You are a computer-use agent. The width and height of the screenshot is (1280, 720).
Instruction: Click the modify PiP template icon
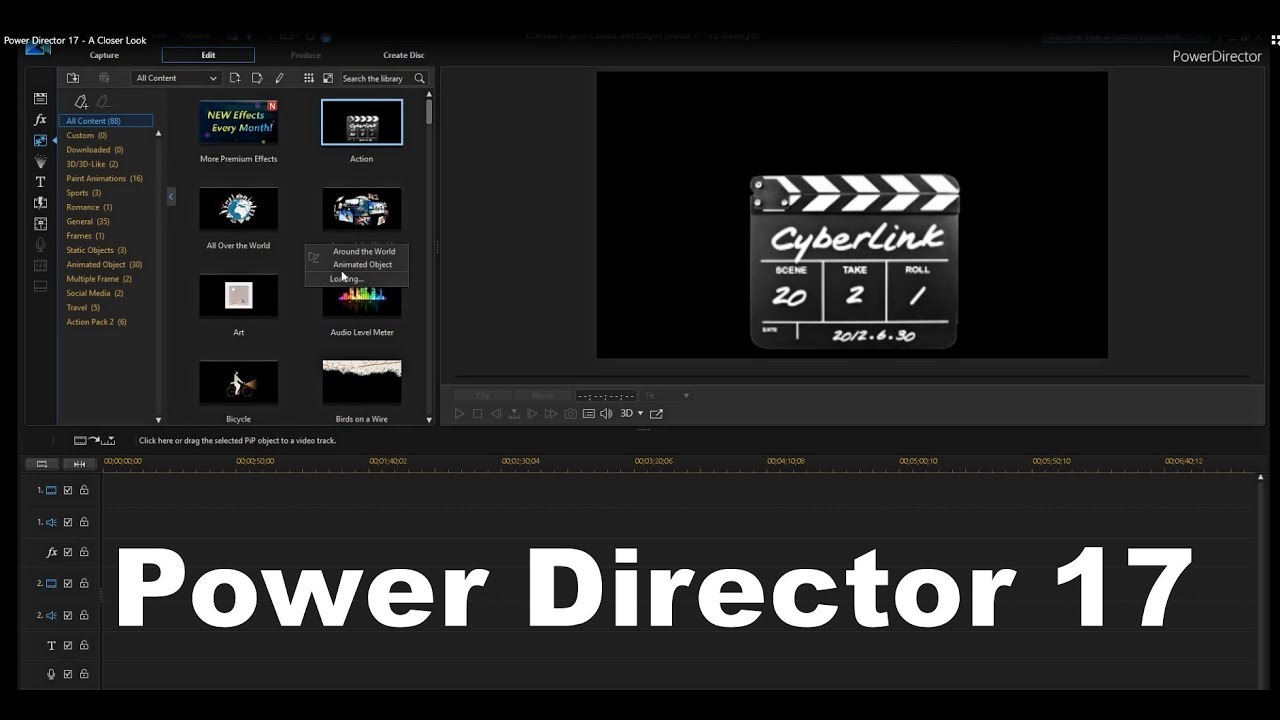click(x=257, y=78)
